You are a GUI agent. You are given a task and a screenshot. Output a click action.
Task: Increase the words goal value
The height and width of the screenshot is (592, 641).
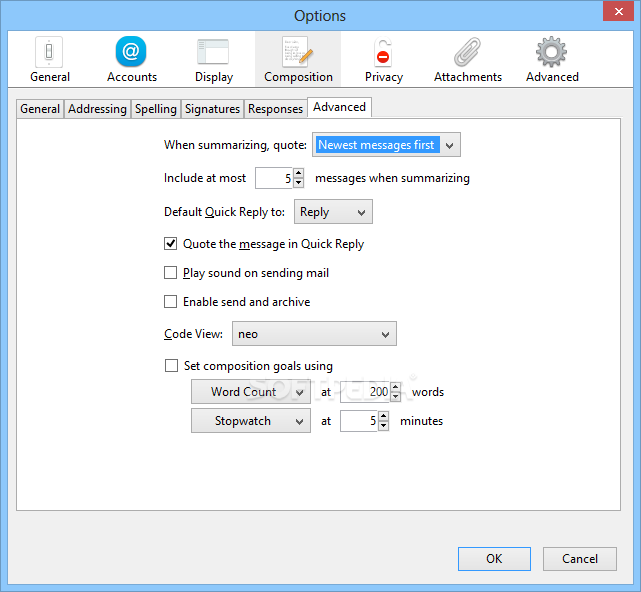pos(395,387)
